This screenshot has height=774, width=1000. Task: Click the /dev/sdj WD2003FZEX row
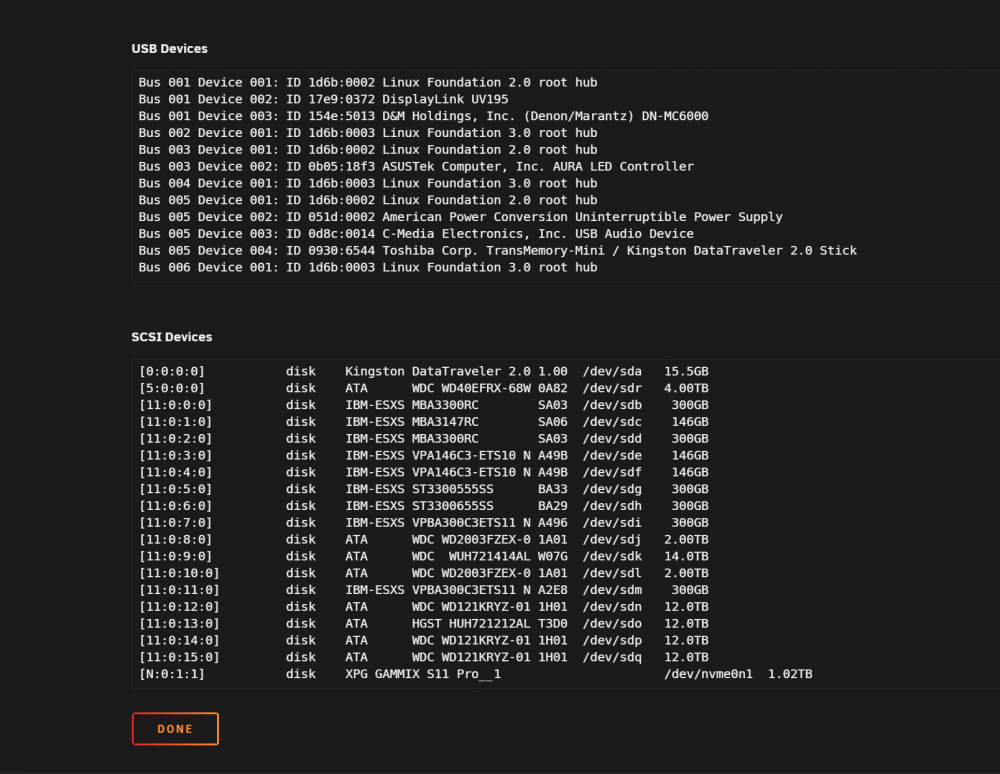(x=424, y=539)
